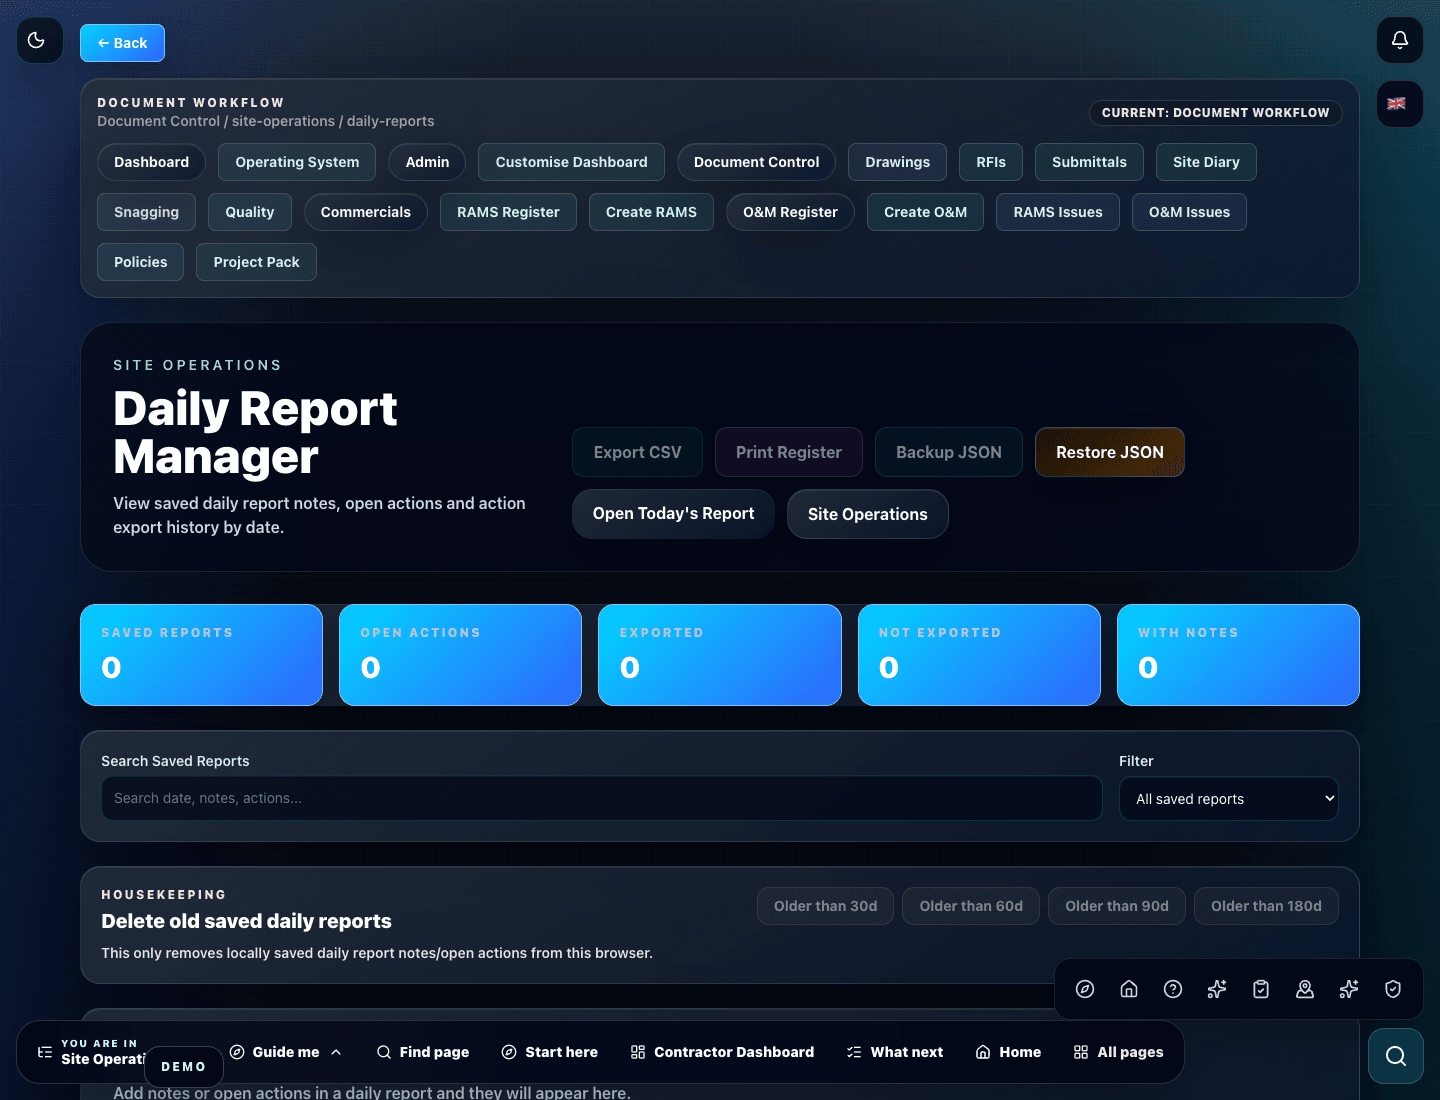Click the house icon in floating toolbar
Image resolution: width=1440 pixels, height=1100 pixels.
(1129, 989)
